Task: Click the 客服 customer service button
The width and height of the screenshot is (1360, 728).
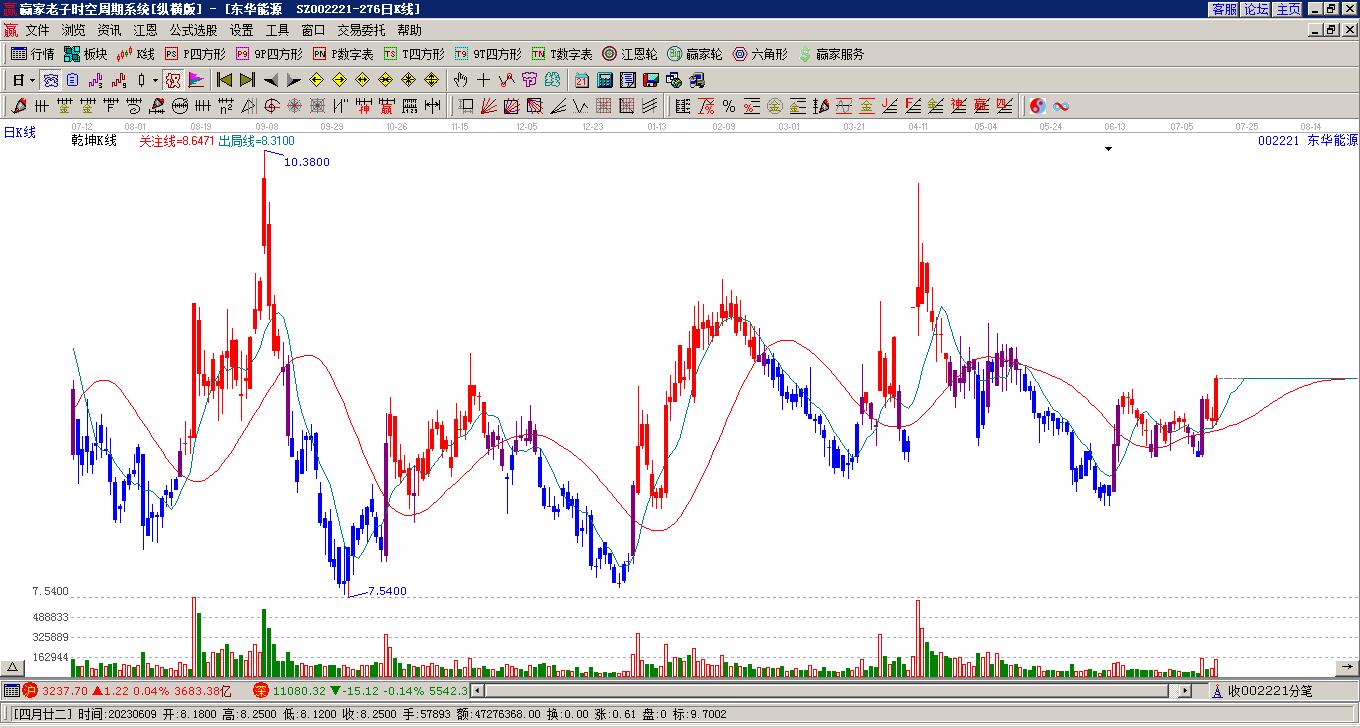Action: (1225, 9)
